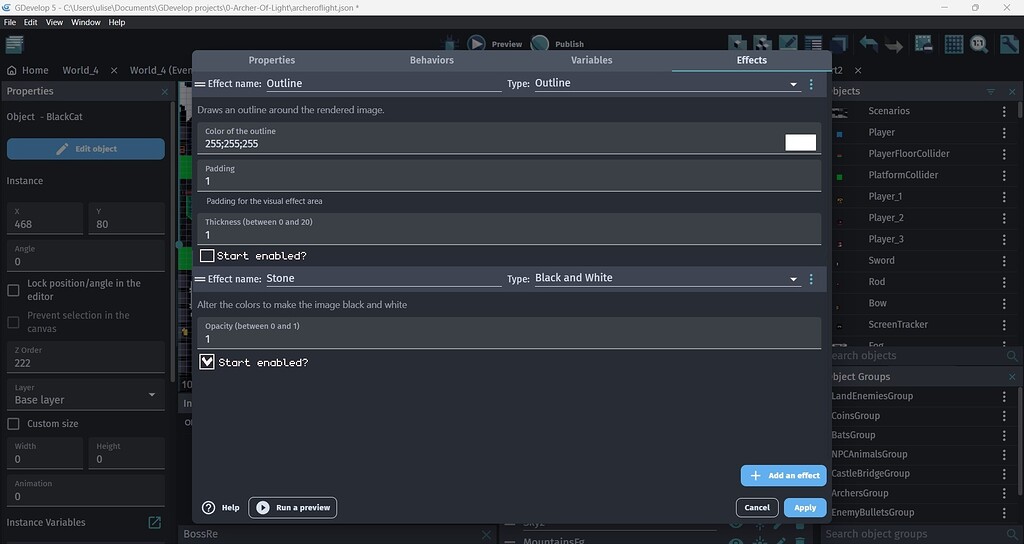Edit the Thickness field
The height and width of the screenshot is (544, 1024).
[509, 229]
